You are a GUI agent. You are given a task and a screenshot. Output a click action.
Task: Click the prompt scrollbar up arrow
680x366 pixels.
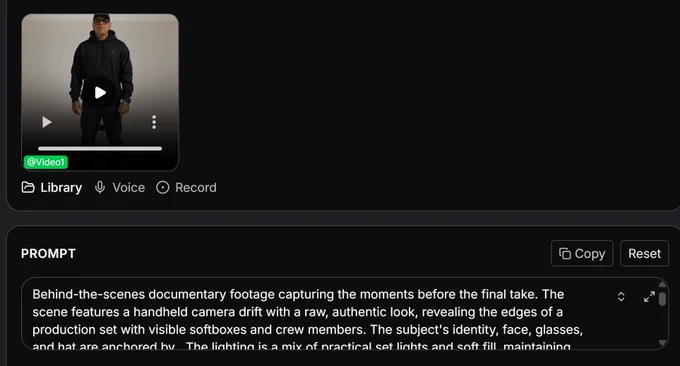coord(662,284)
